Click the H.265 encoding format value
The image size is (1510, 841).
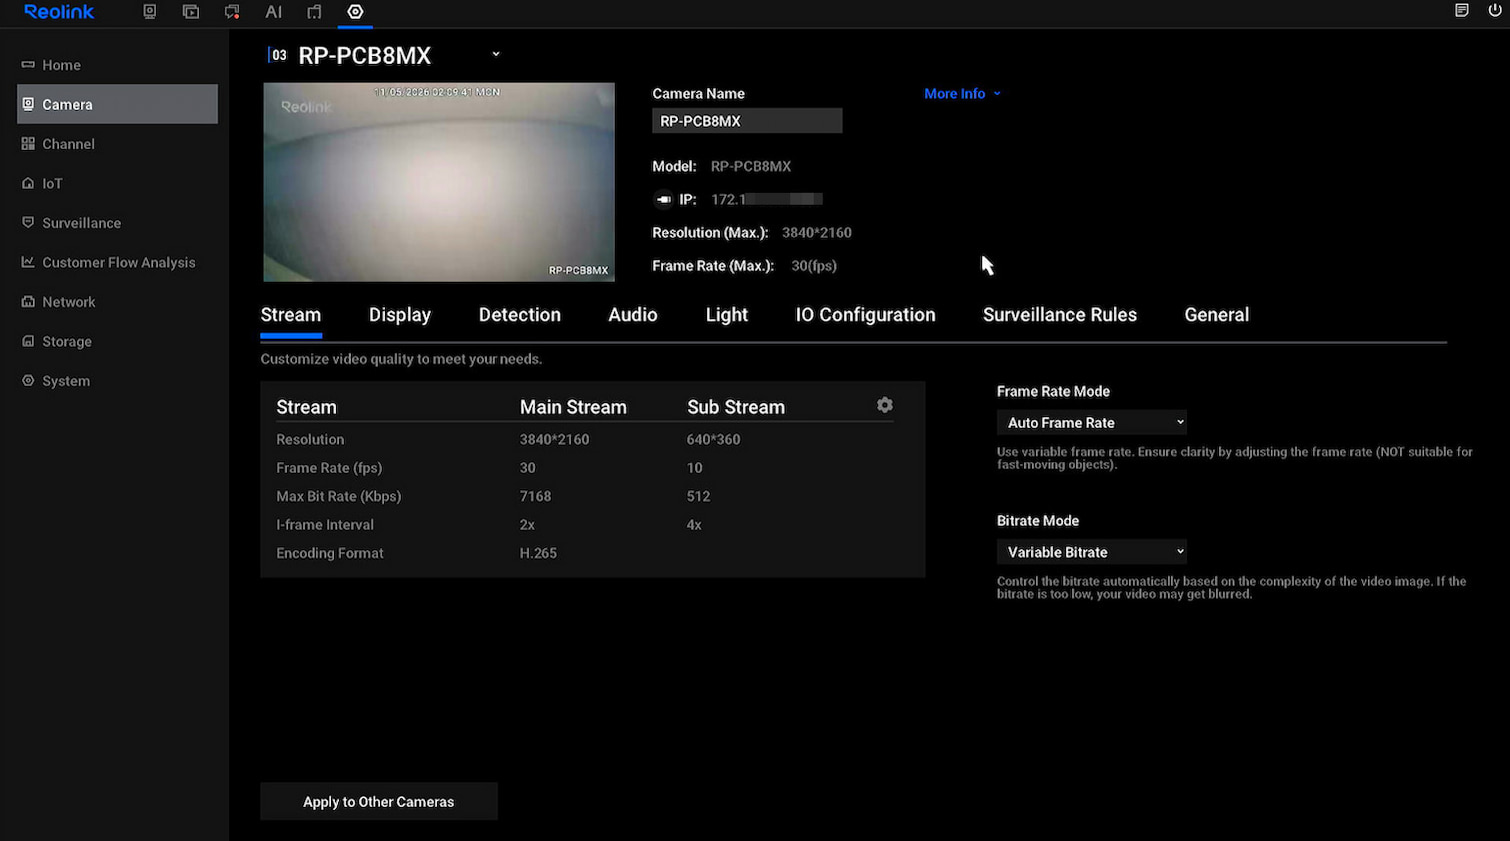pos(538,553)
